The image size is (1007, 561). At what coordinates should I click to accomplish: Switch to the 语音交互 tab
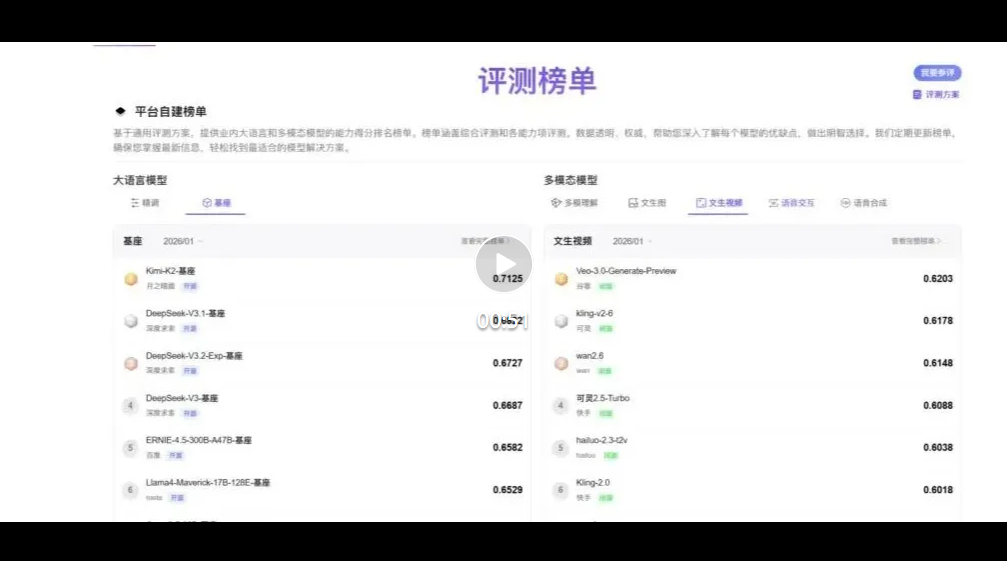point(791,203)
